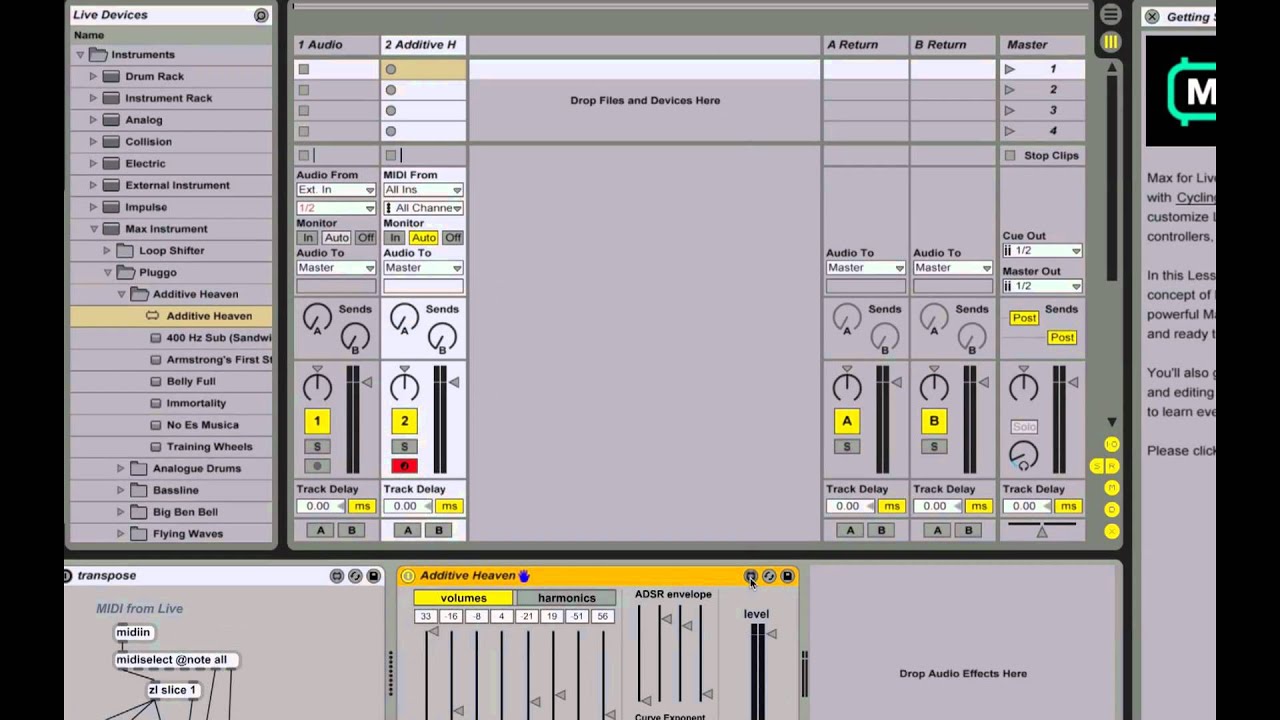Click the hot-swap icon on transpose device
The image size is (1280, 720).
[355, 576]
